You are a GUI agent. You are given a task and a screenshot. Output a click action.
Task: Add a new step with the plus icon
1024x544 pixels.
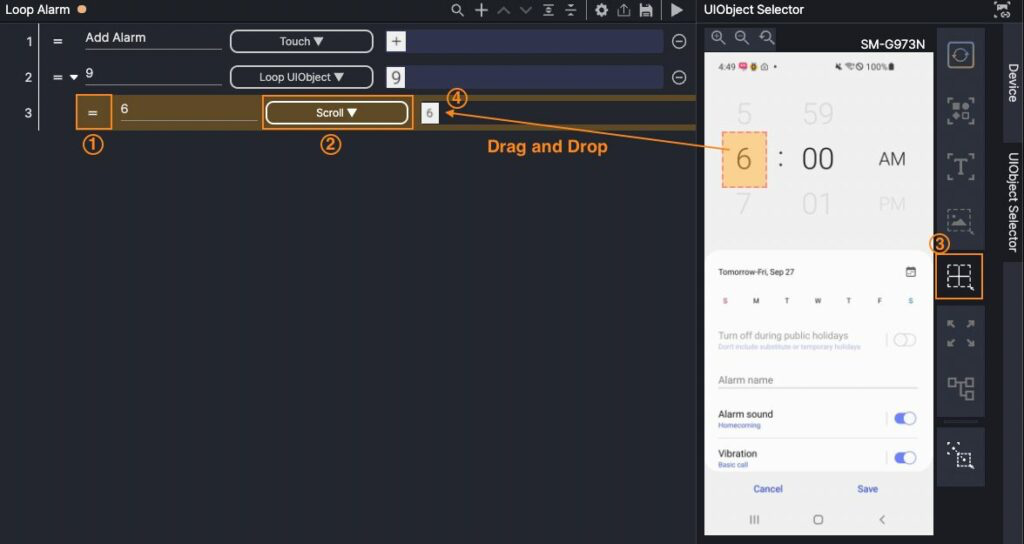point(481,10)
